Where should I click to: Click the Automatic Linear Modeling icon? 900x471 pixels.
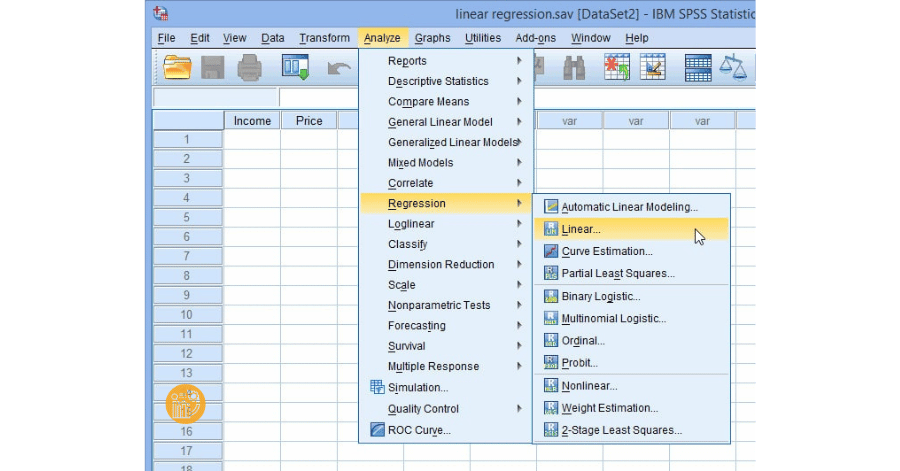551,207
